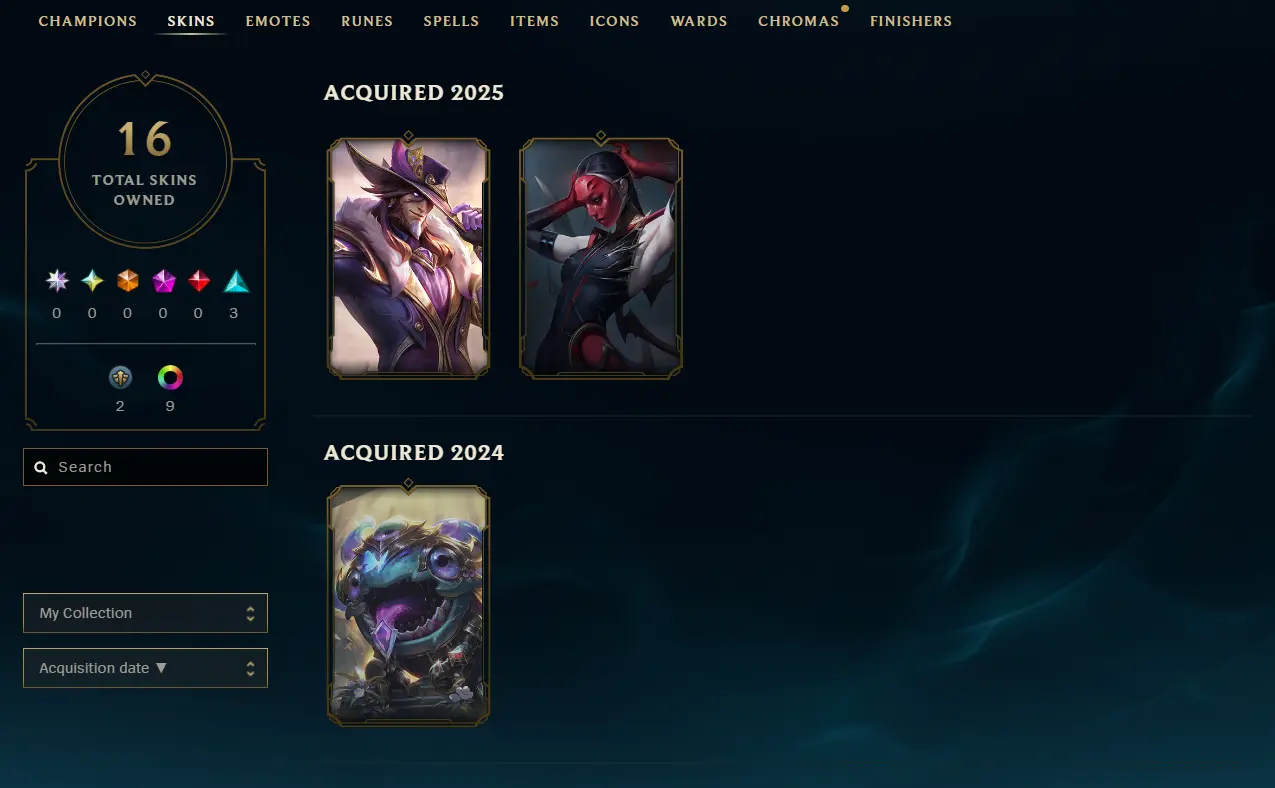Viewport: 1275px width, 788px height.
Task: Click the search magnifier icon
Action: 41,467
